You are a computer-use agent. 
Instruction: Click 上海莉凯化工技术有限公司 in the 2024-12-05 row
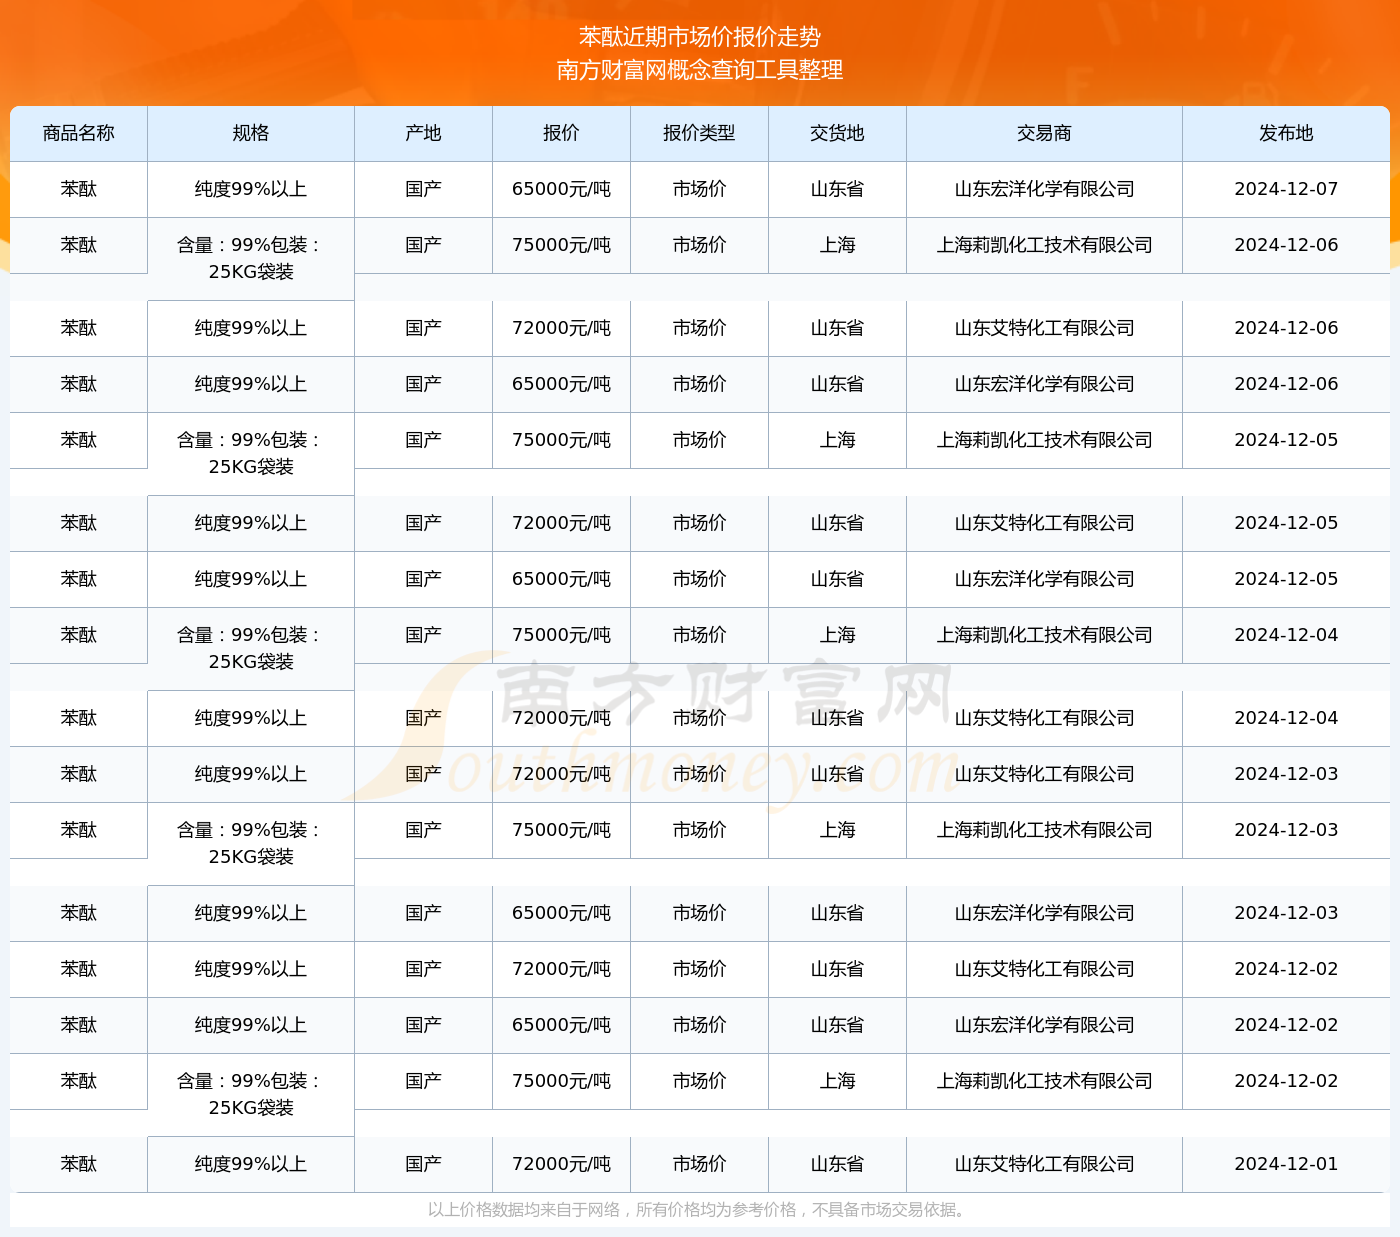point(1044,440)
